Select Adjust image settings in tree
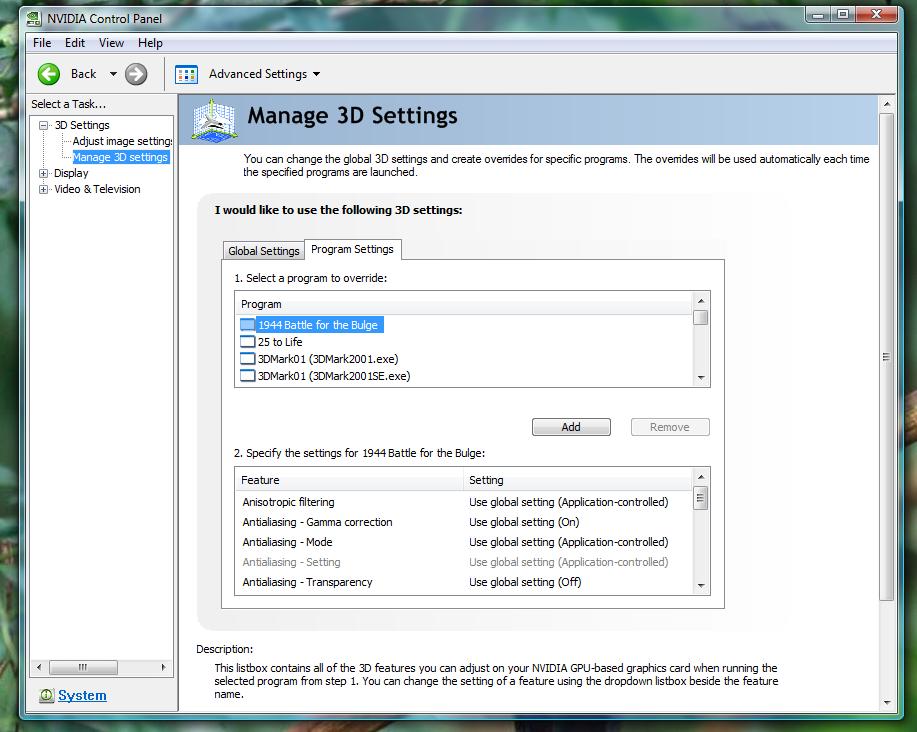This screenshot has width=917, height=732. (122, 141)
